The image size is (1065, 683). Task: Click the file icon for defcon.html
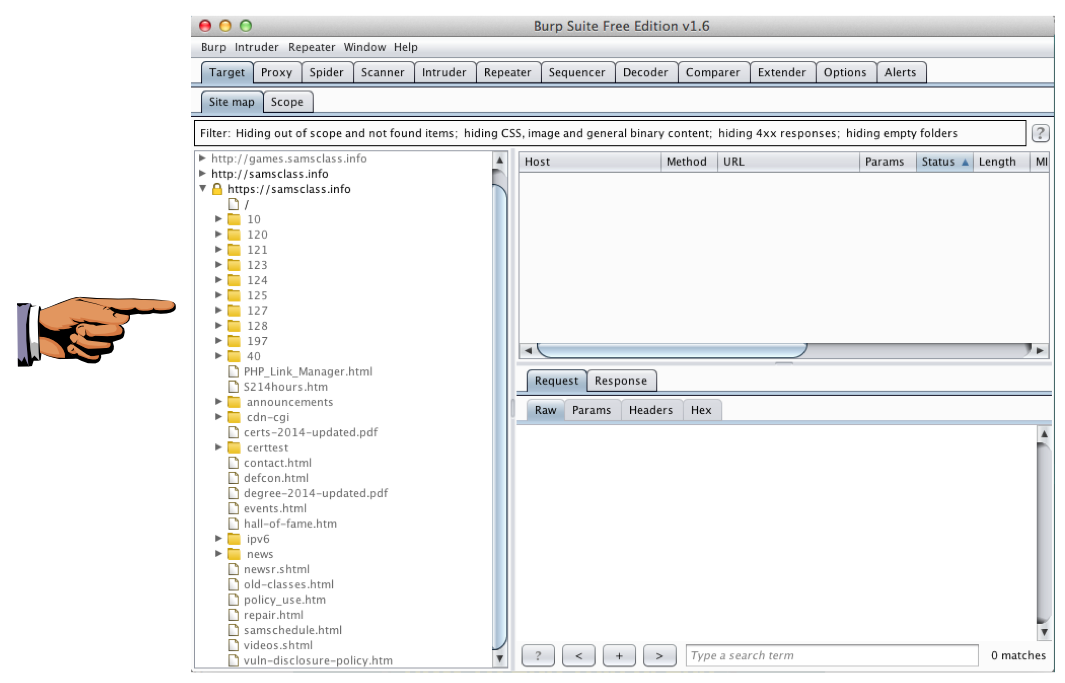233,478
